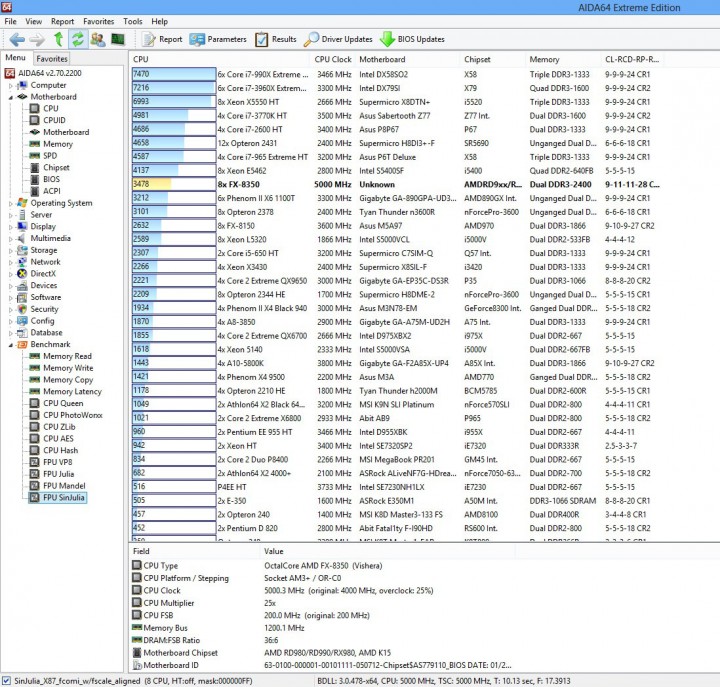Switch to the Menu tab
Image resolution: width=720 pixels, height=687 pixels.
pos(16,58)
